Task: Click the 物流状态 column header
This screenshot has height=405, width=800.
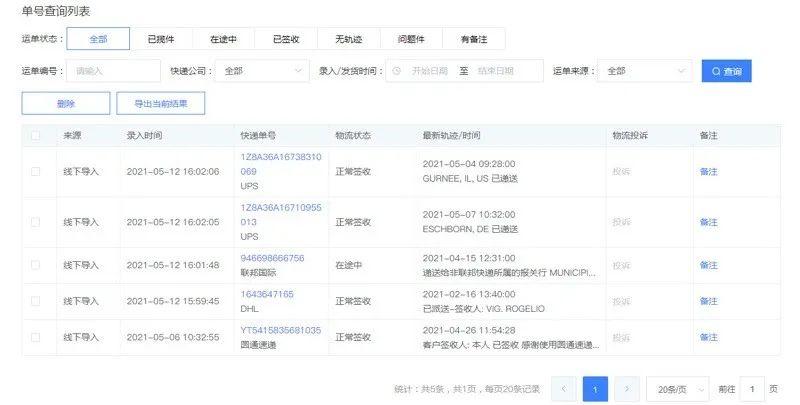Action: coord(353,136)
